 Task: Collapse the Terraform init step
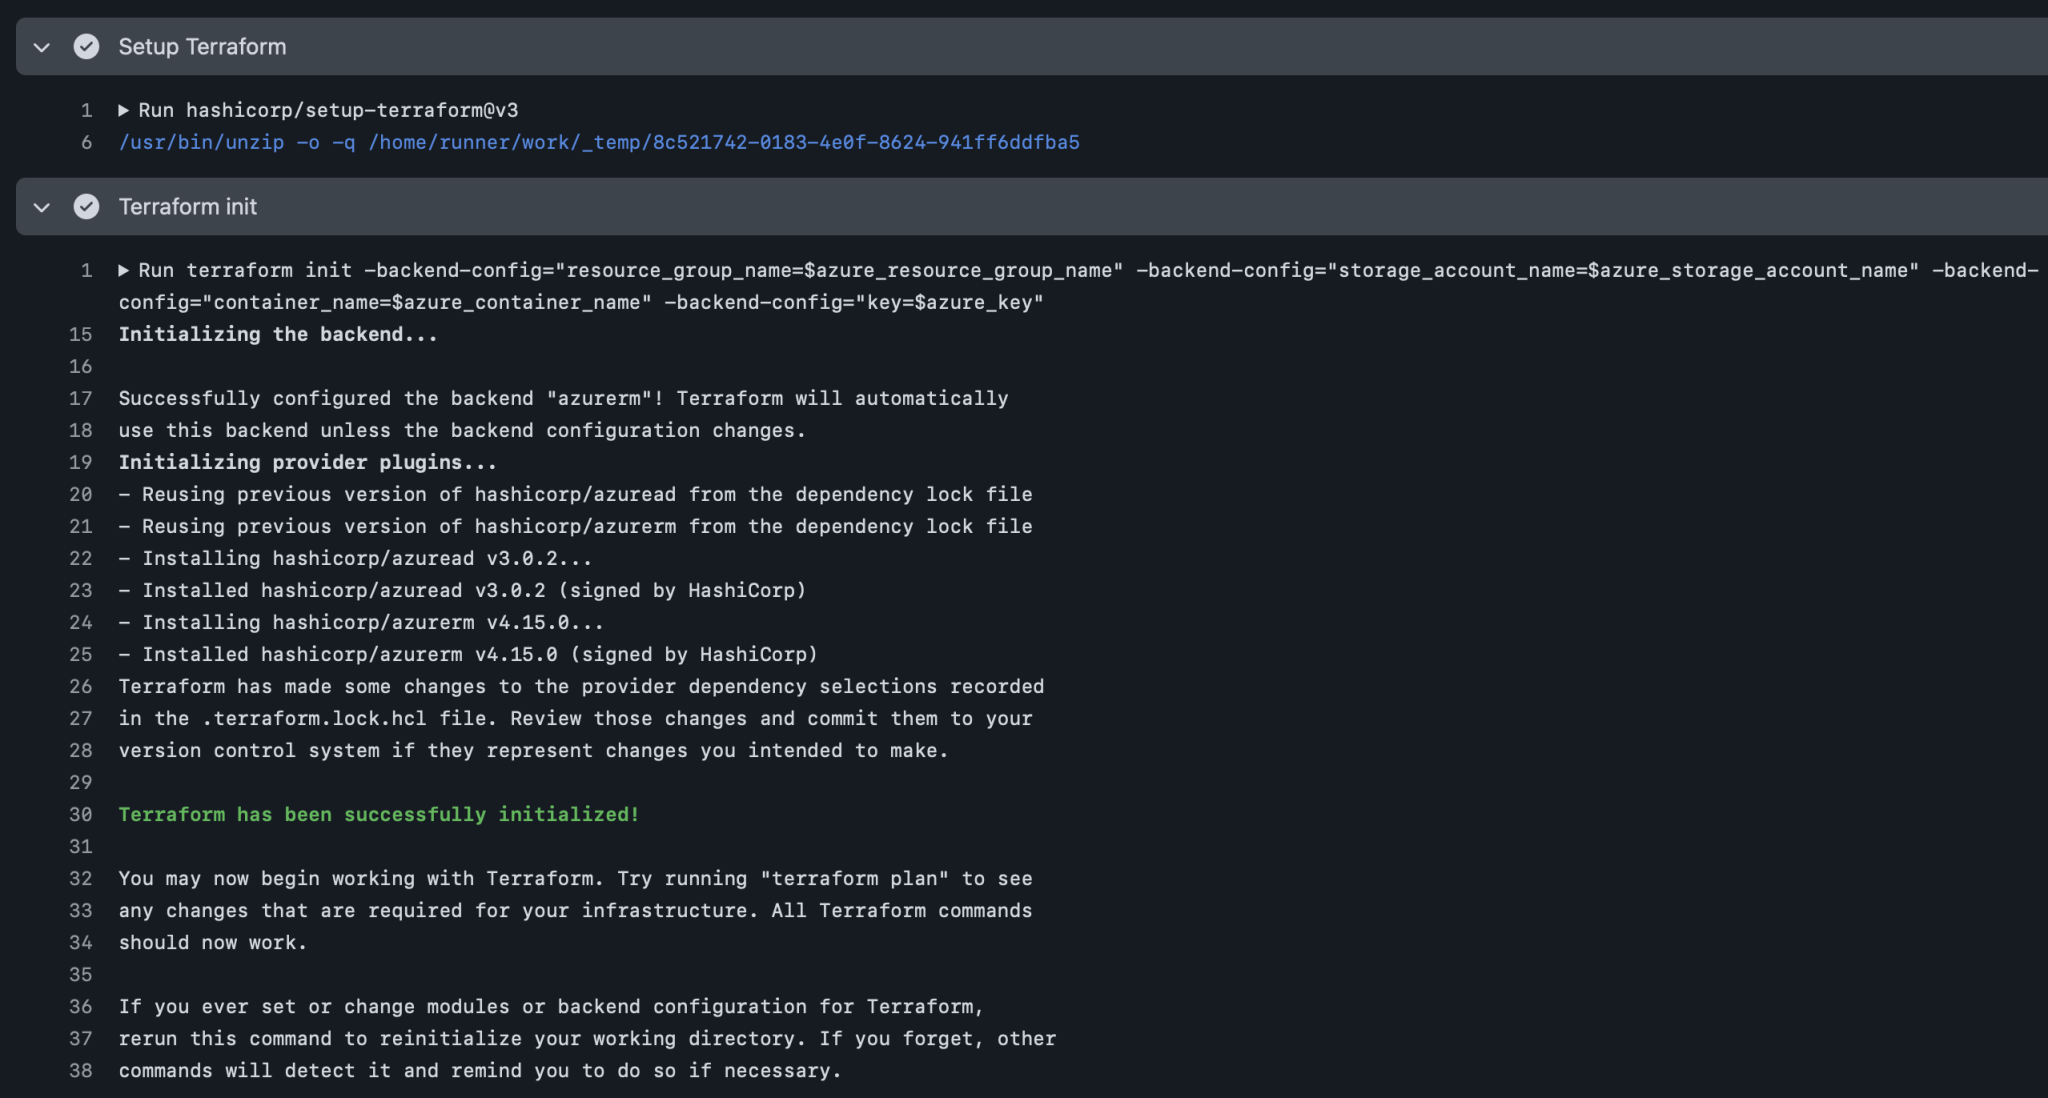coord(41,207)
